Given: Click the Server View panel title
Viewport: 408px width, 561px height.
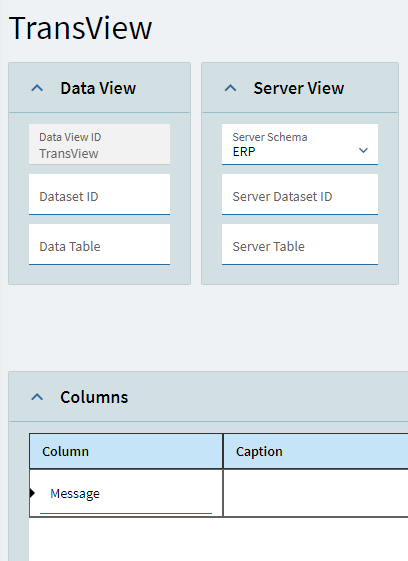Looking at the screenshot, I should [x=299, y=88].
